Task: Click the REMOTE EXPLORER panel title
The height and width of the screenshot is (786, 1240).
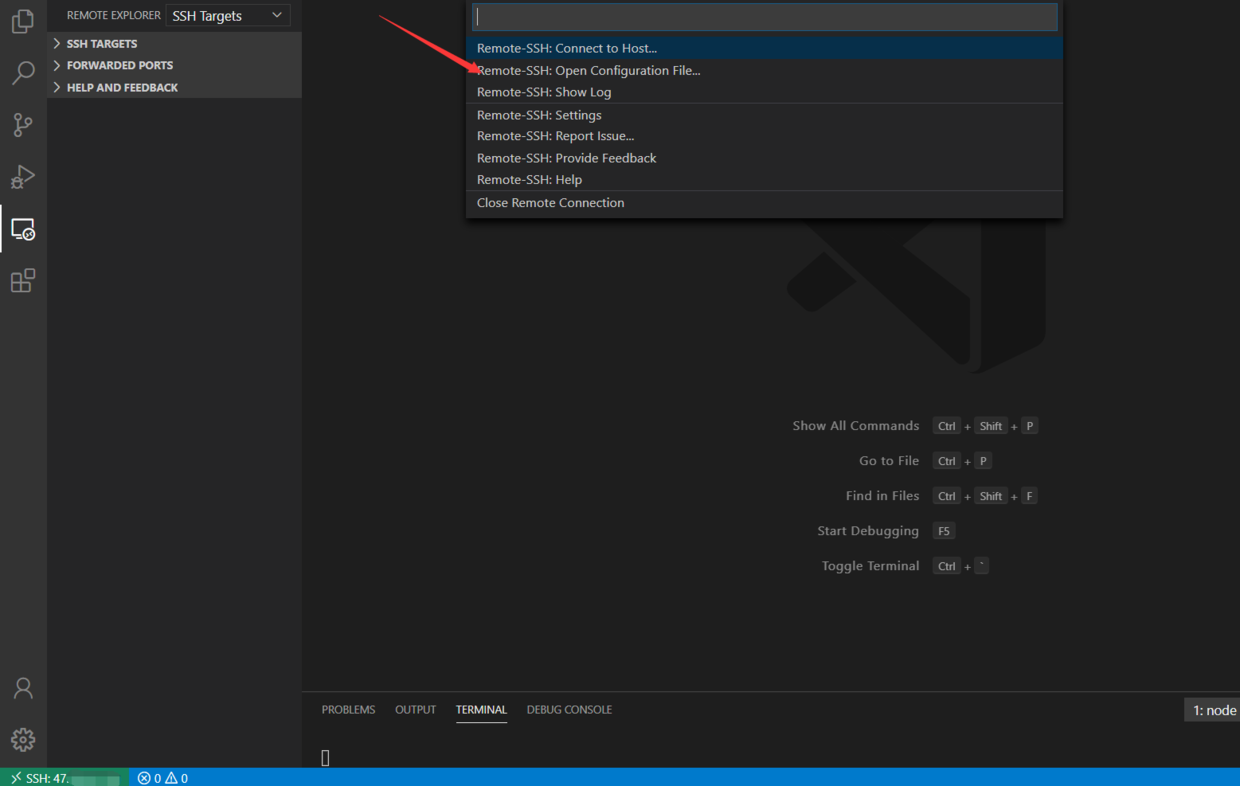Action: [113, 16]
